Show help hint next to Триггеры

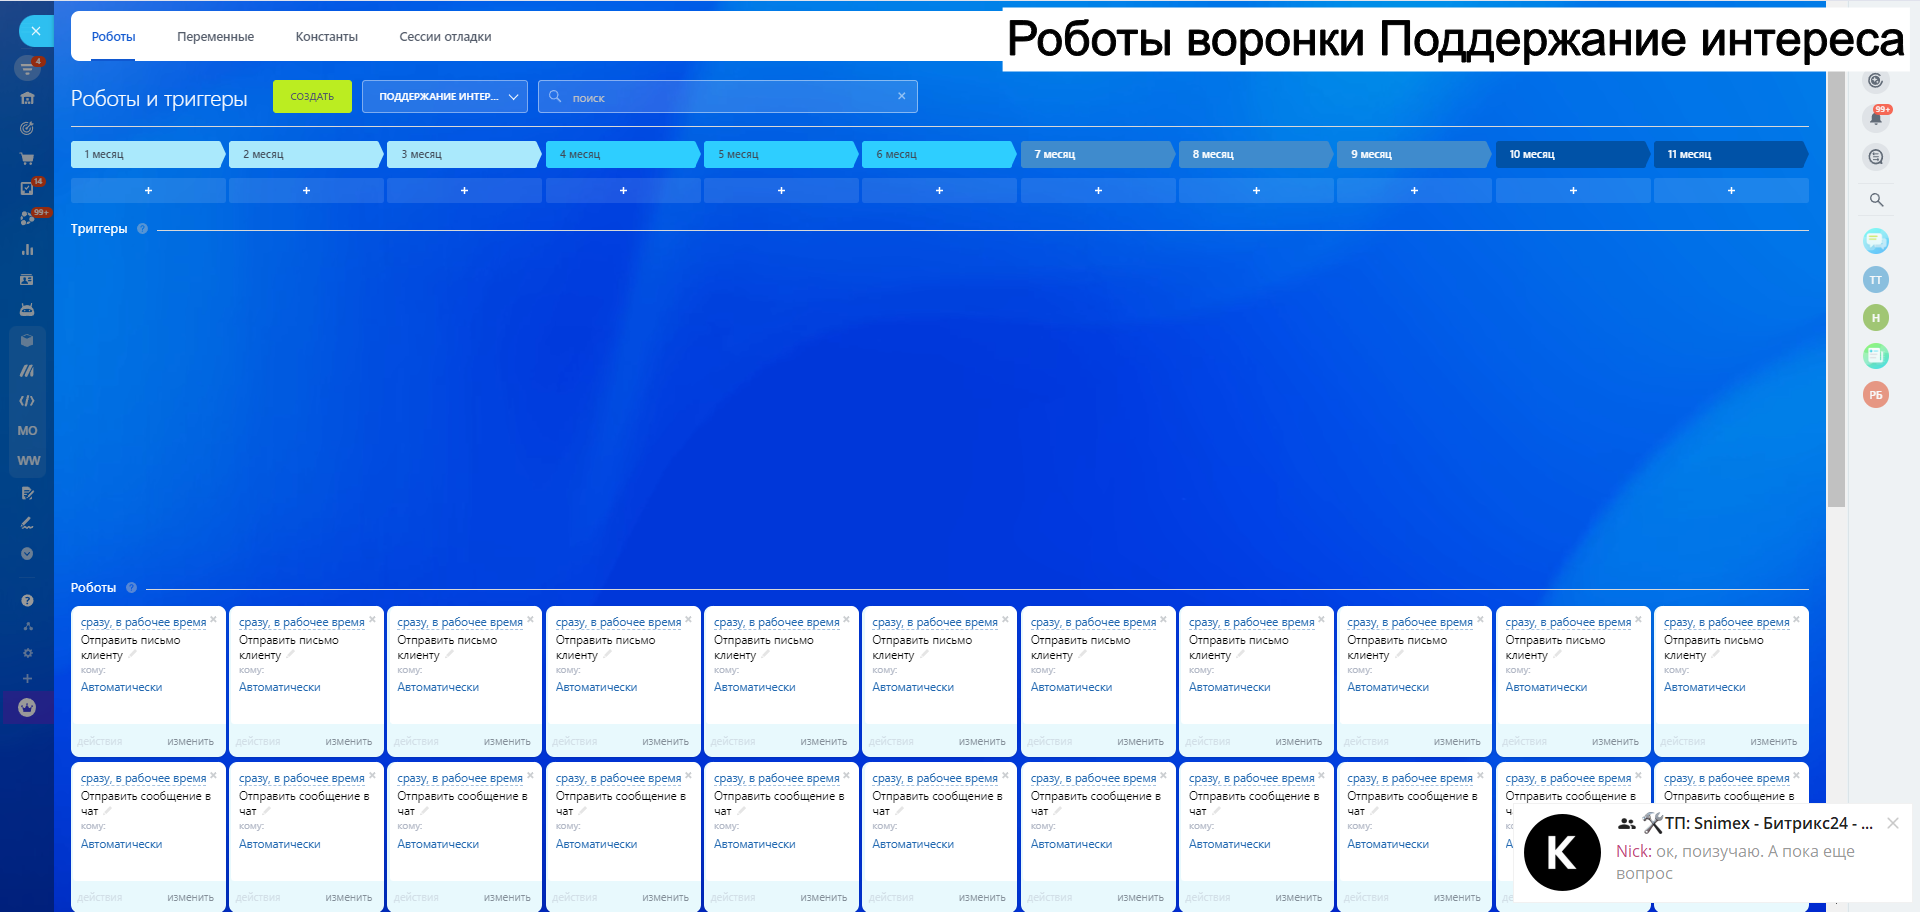(x=142, y=229)
